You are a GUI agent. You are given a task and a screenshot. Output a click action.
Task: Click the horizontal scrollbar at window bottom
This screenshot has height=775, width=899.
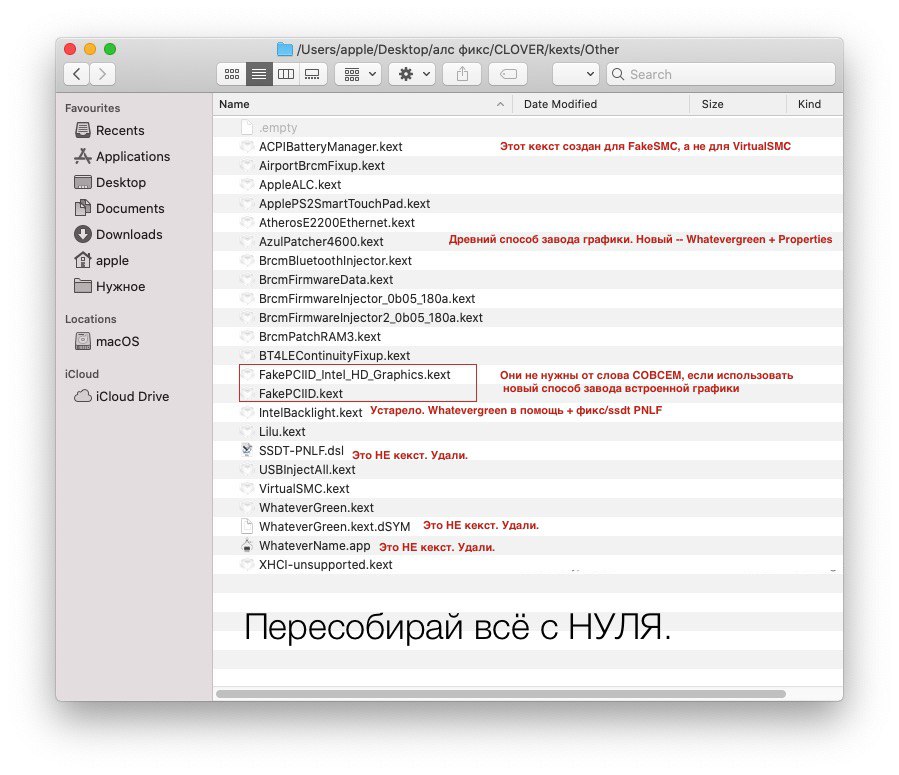tap(501, 694)
